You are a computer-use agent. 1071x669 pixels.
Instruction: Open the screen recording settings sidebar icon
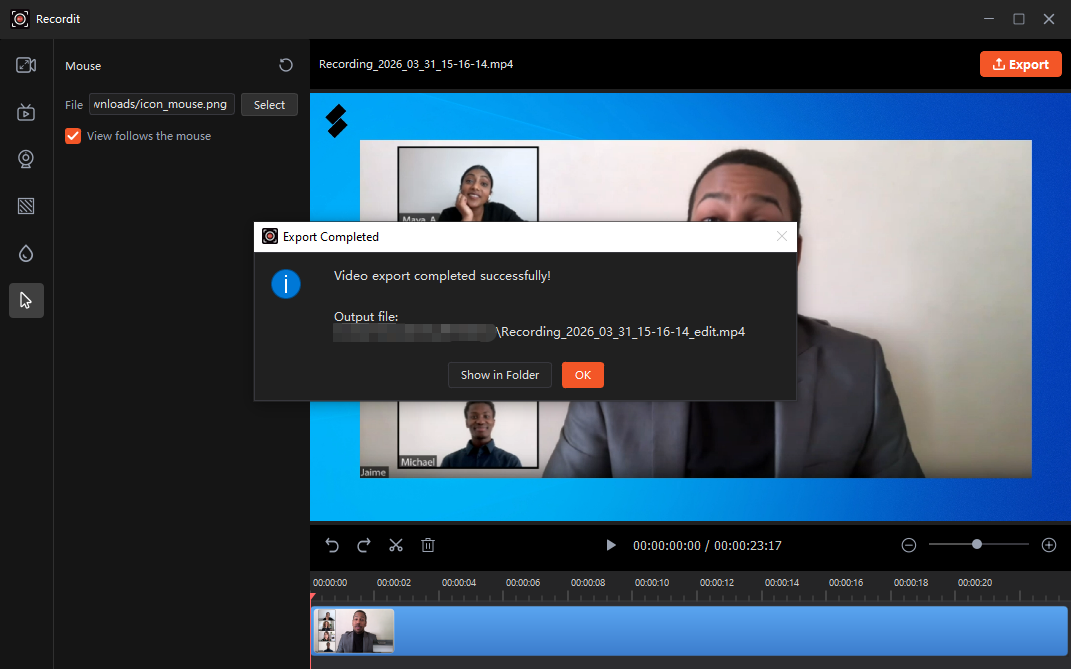(x=26, y=65)
